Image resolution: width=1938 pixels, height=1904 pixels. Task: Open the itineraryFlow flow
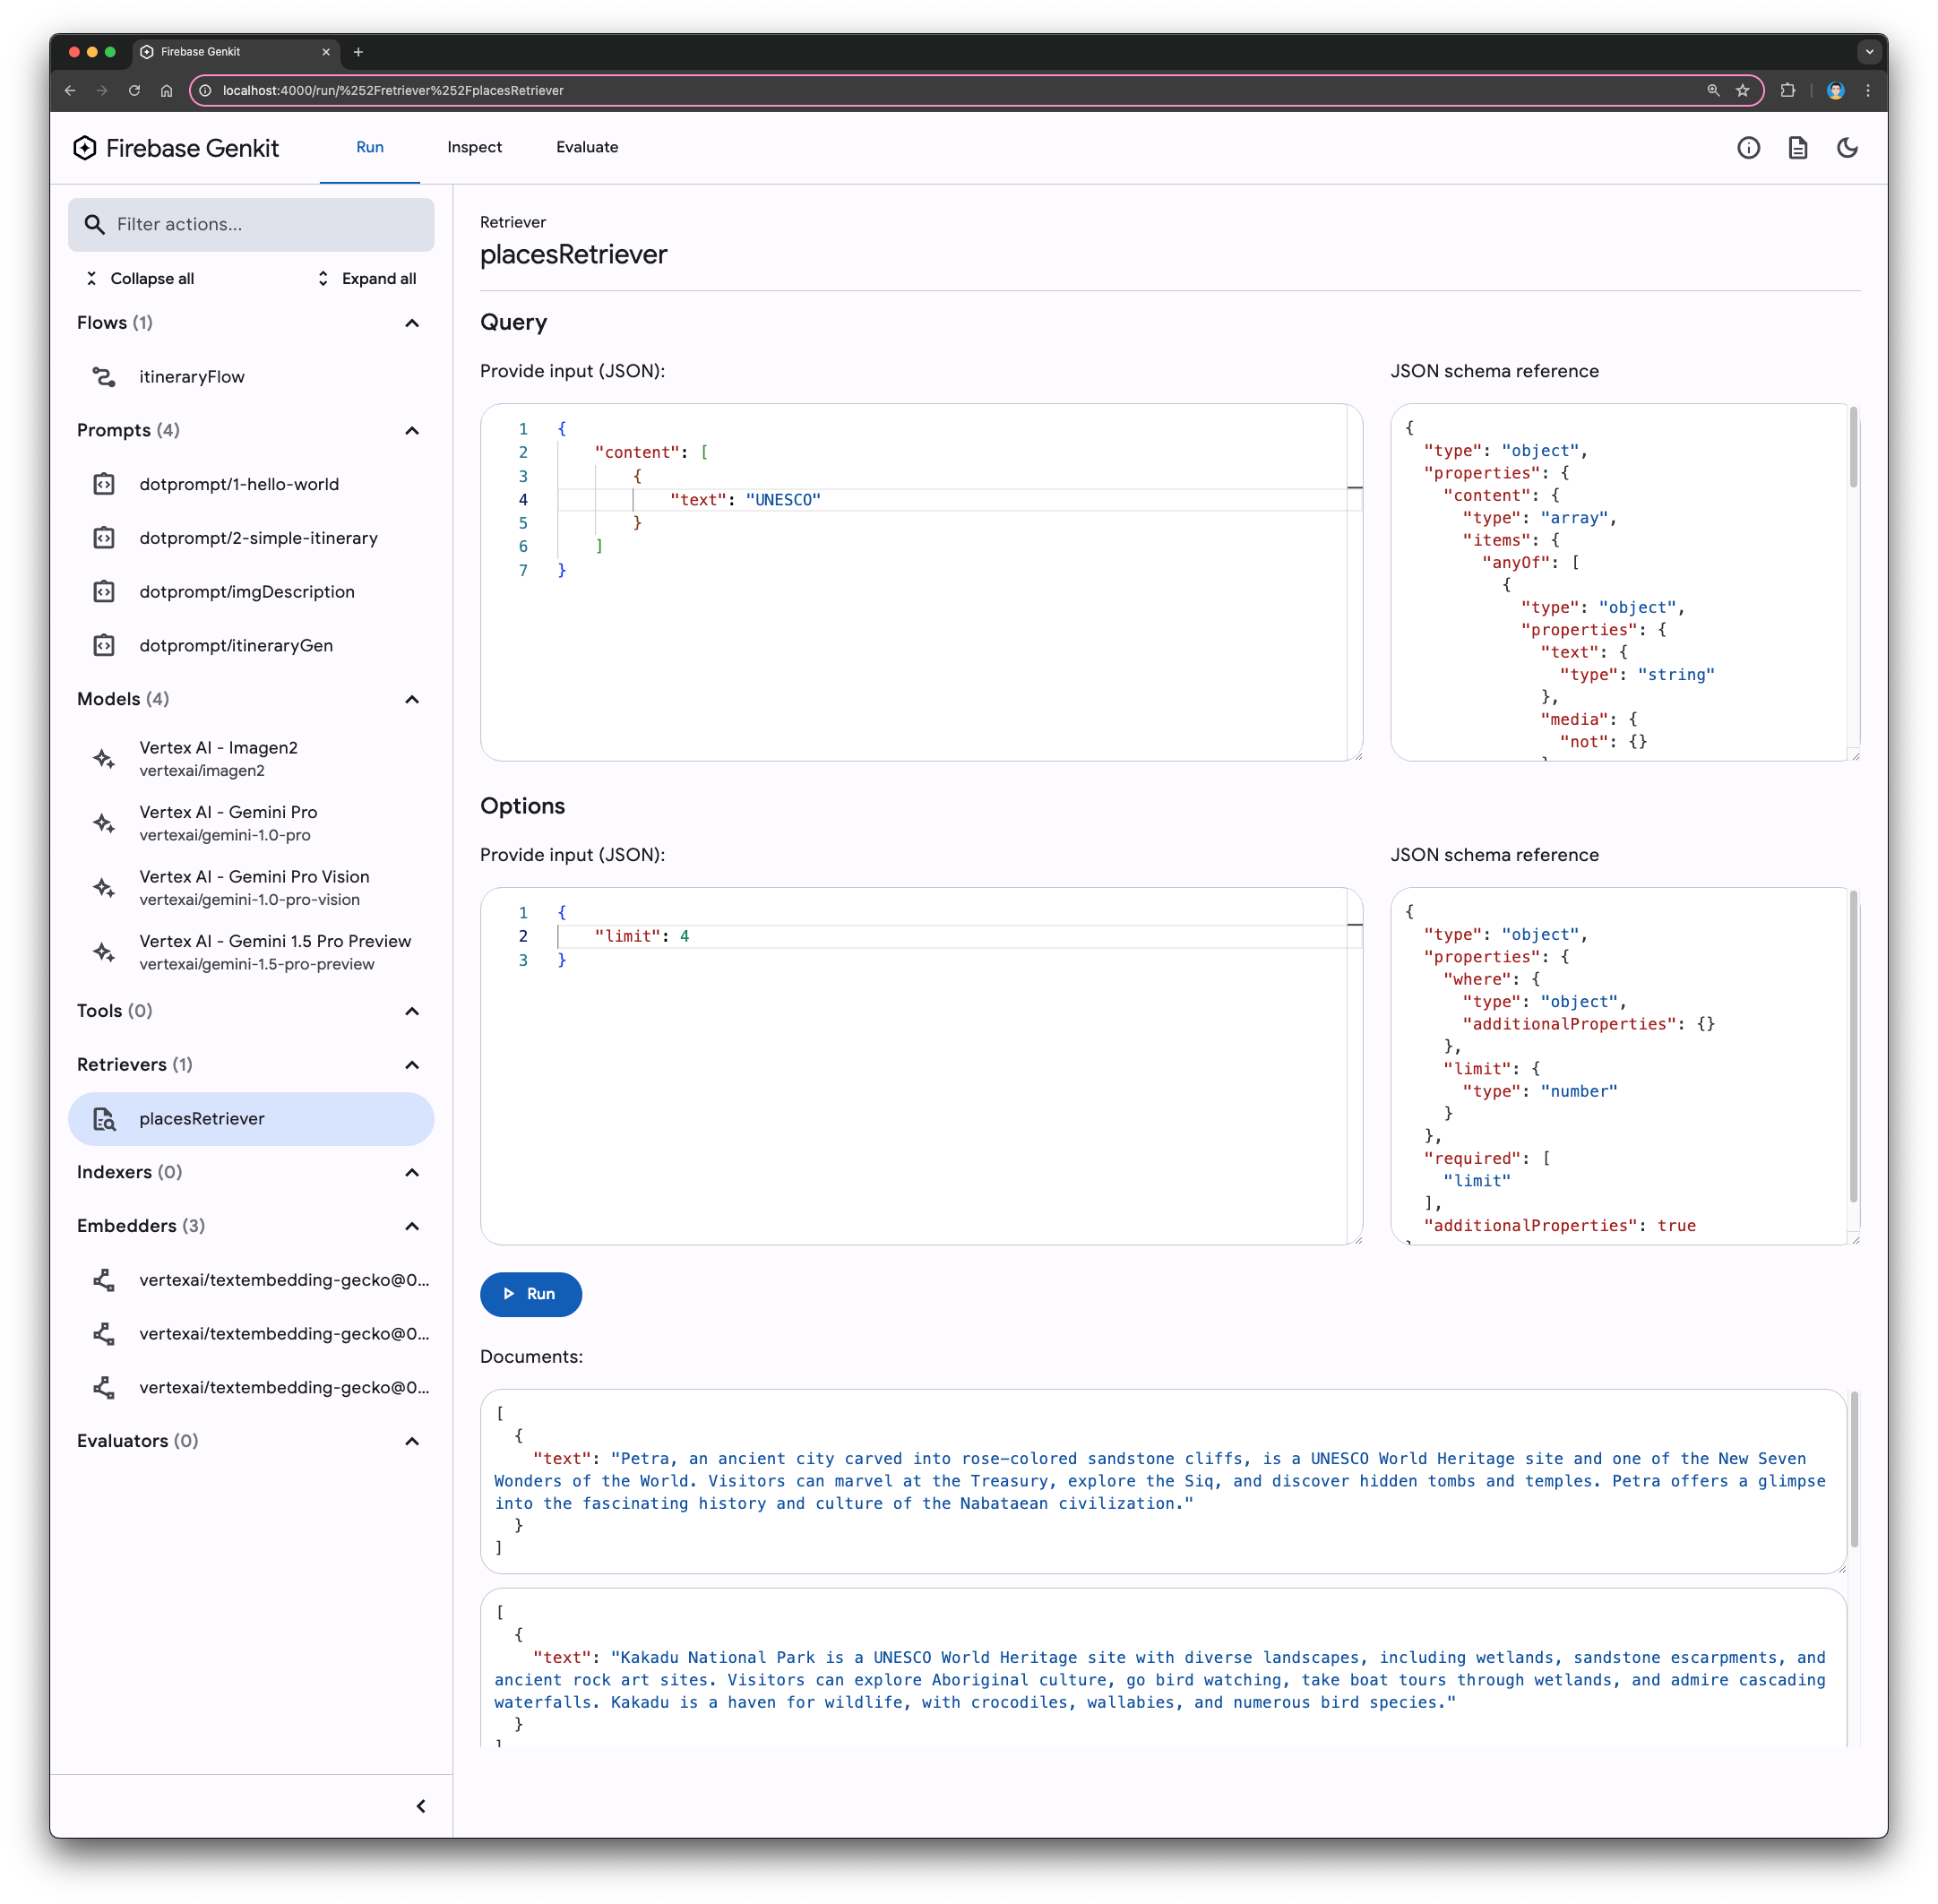tap(251, 376)
